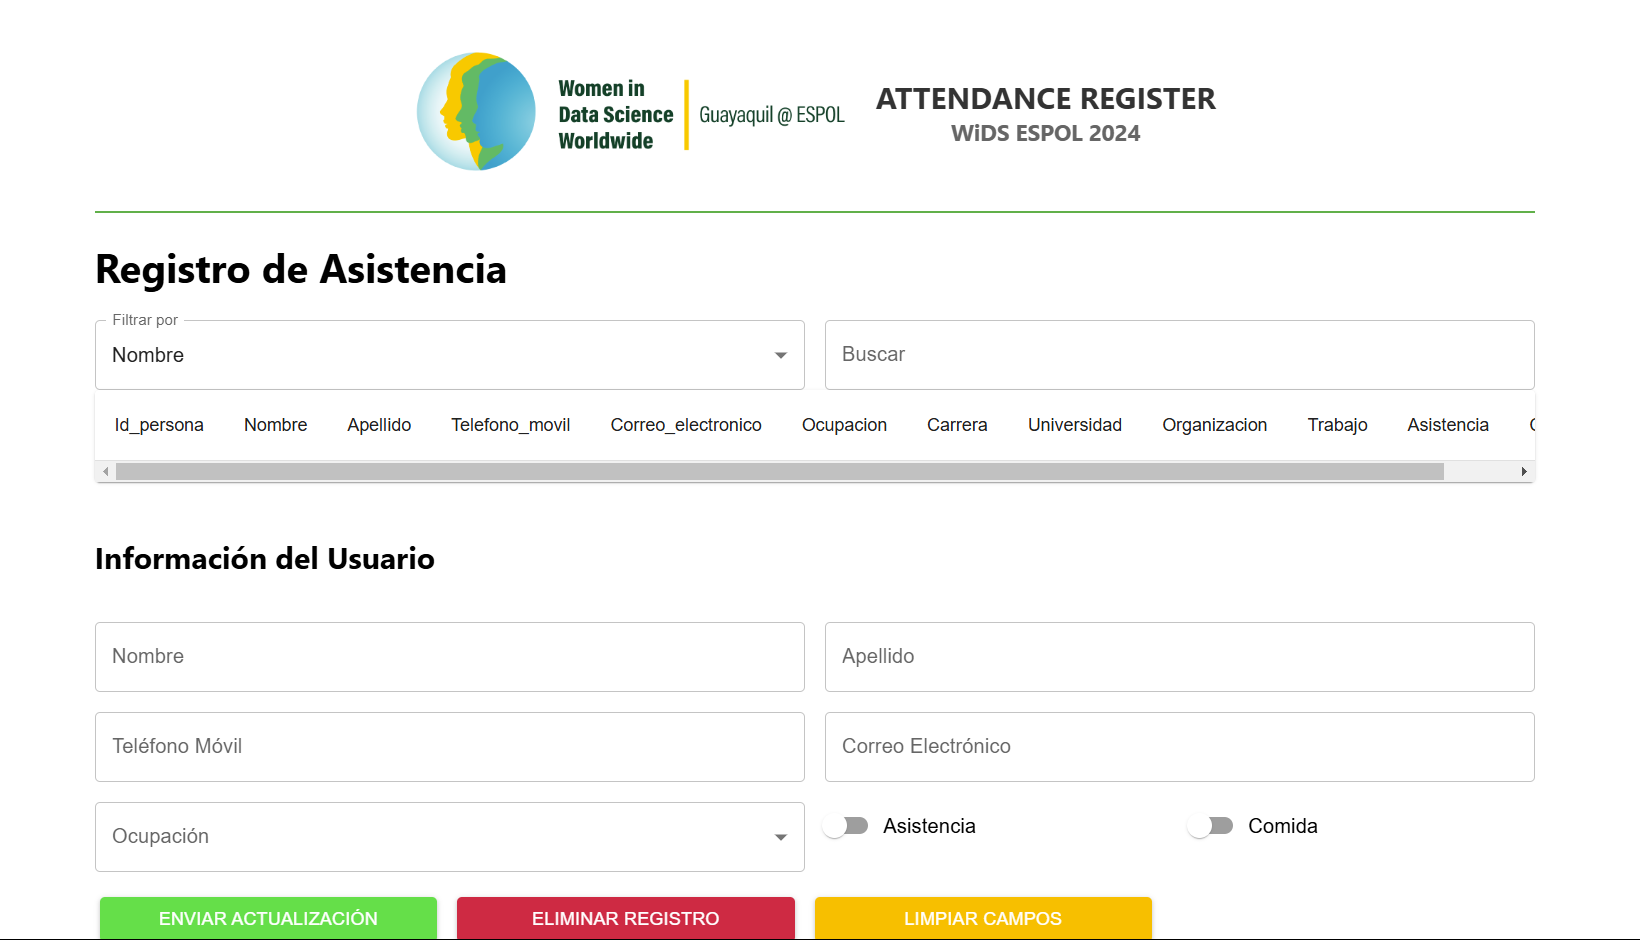Click the Ocupacion column header
This screenshot has width=1640, height=940.
[844, 425]
